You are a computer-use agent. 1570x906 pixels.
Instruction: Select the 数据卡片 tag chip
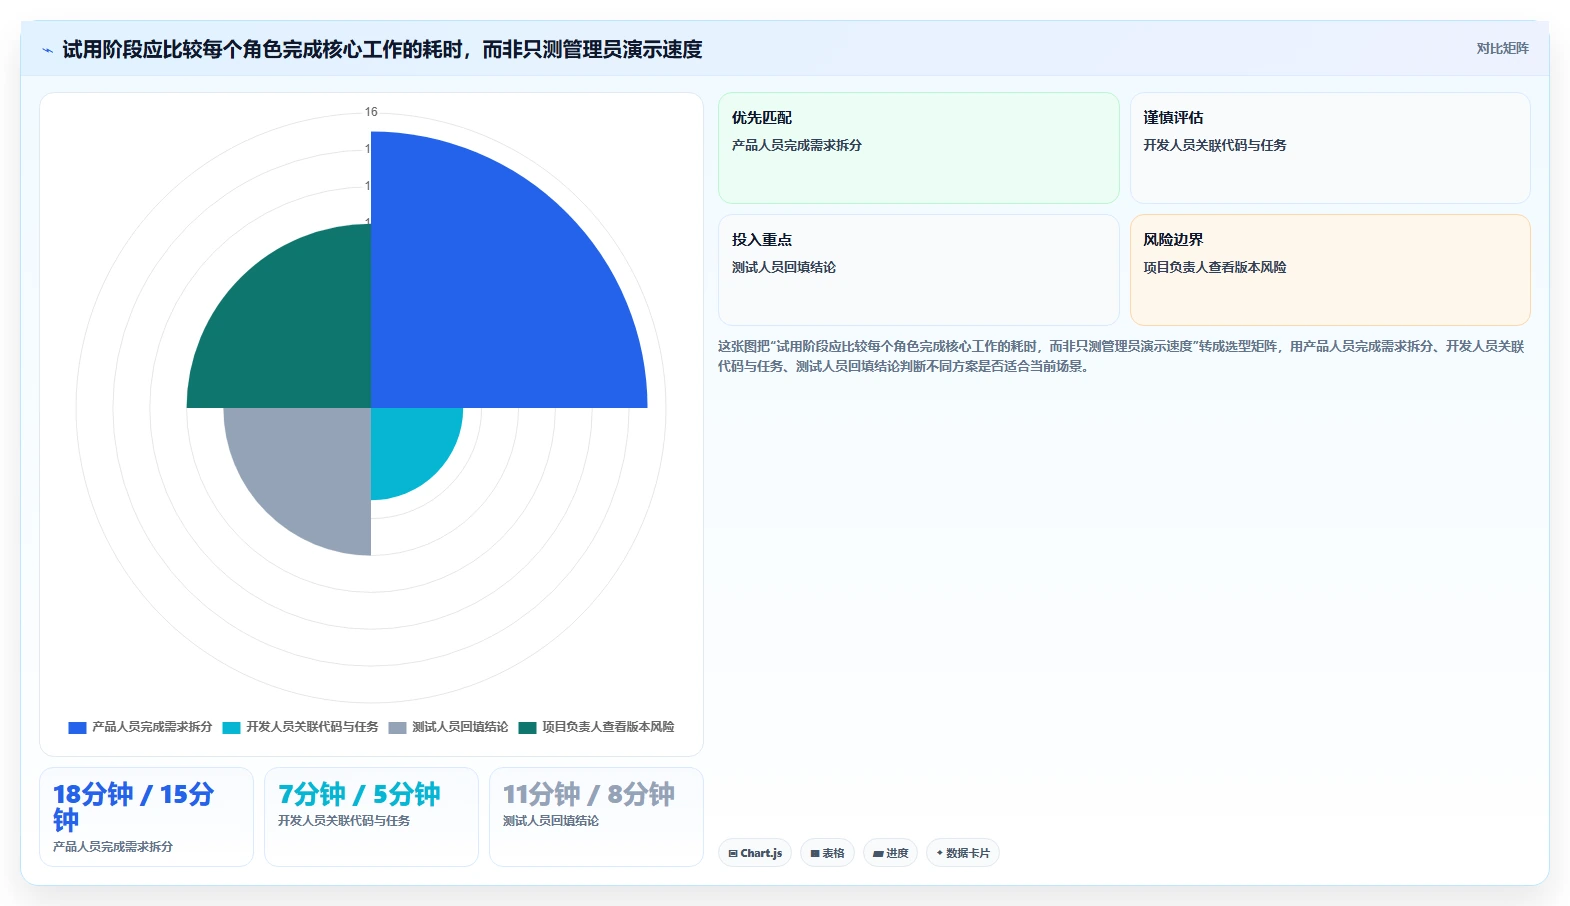(x=963, y=853)
